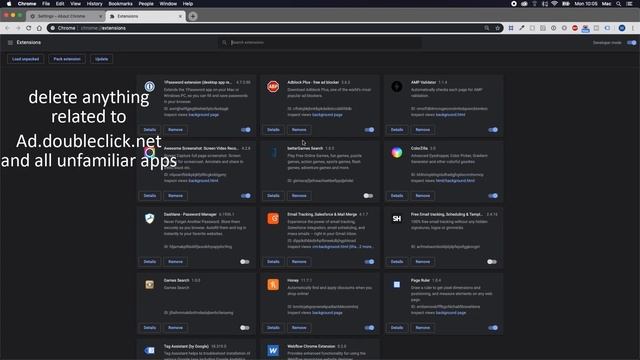Click the Adblock Plus toolbar icon

pos(575,28)
